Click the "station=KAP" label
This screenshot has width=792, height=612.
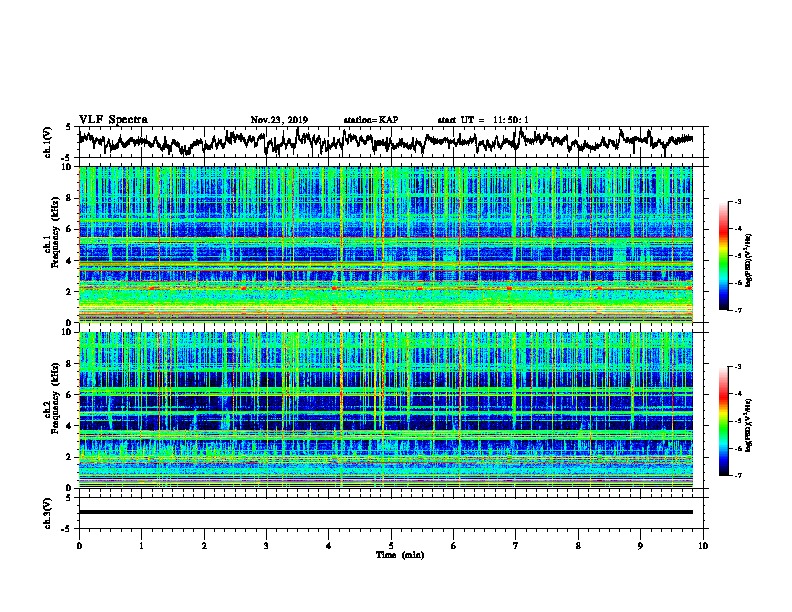tap(371, 120)
